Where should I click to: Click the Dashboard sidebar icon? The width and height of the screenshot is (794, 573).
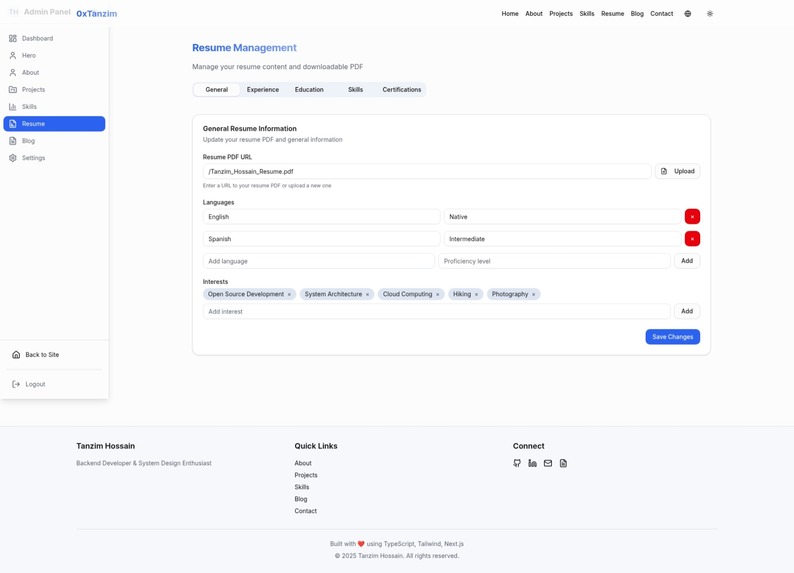[13, 38]
